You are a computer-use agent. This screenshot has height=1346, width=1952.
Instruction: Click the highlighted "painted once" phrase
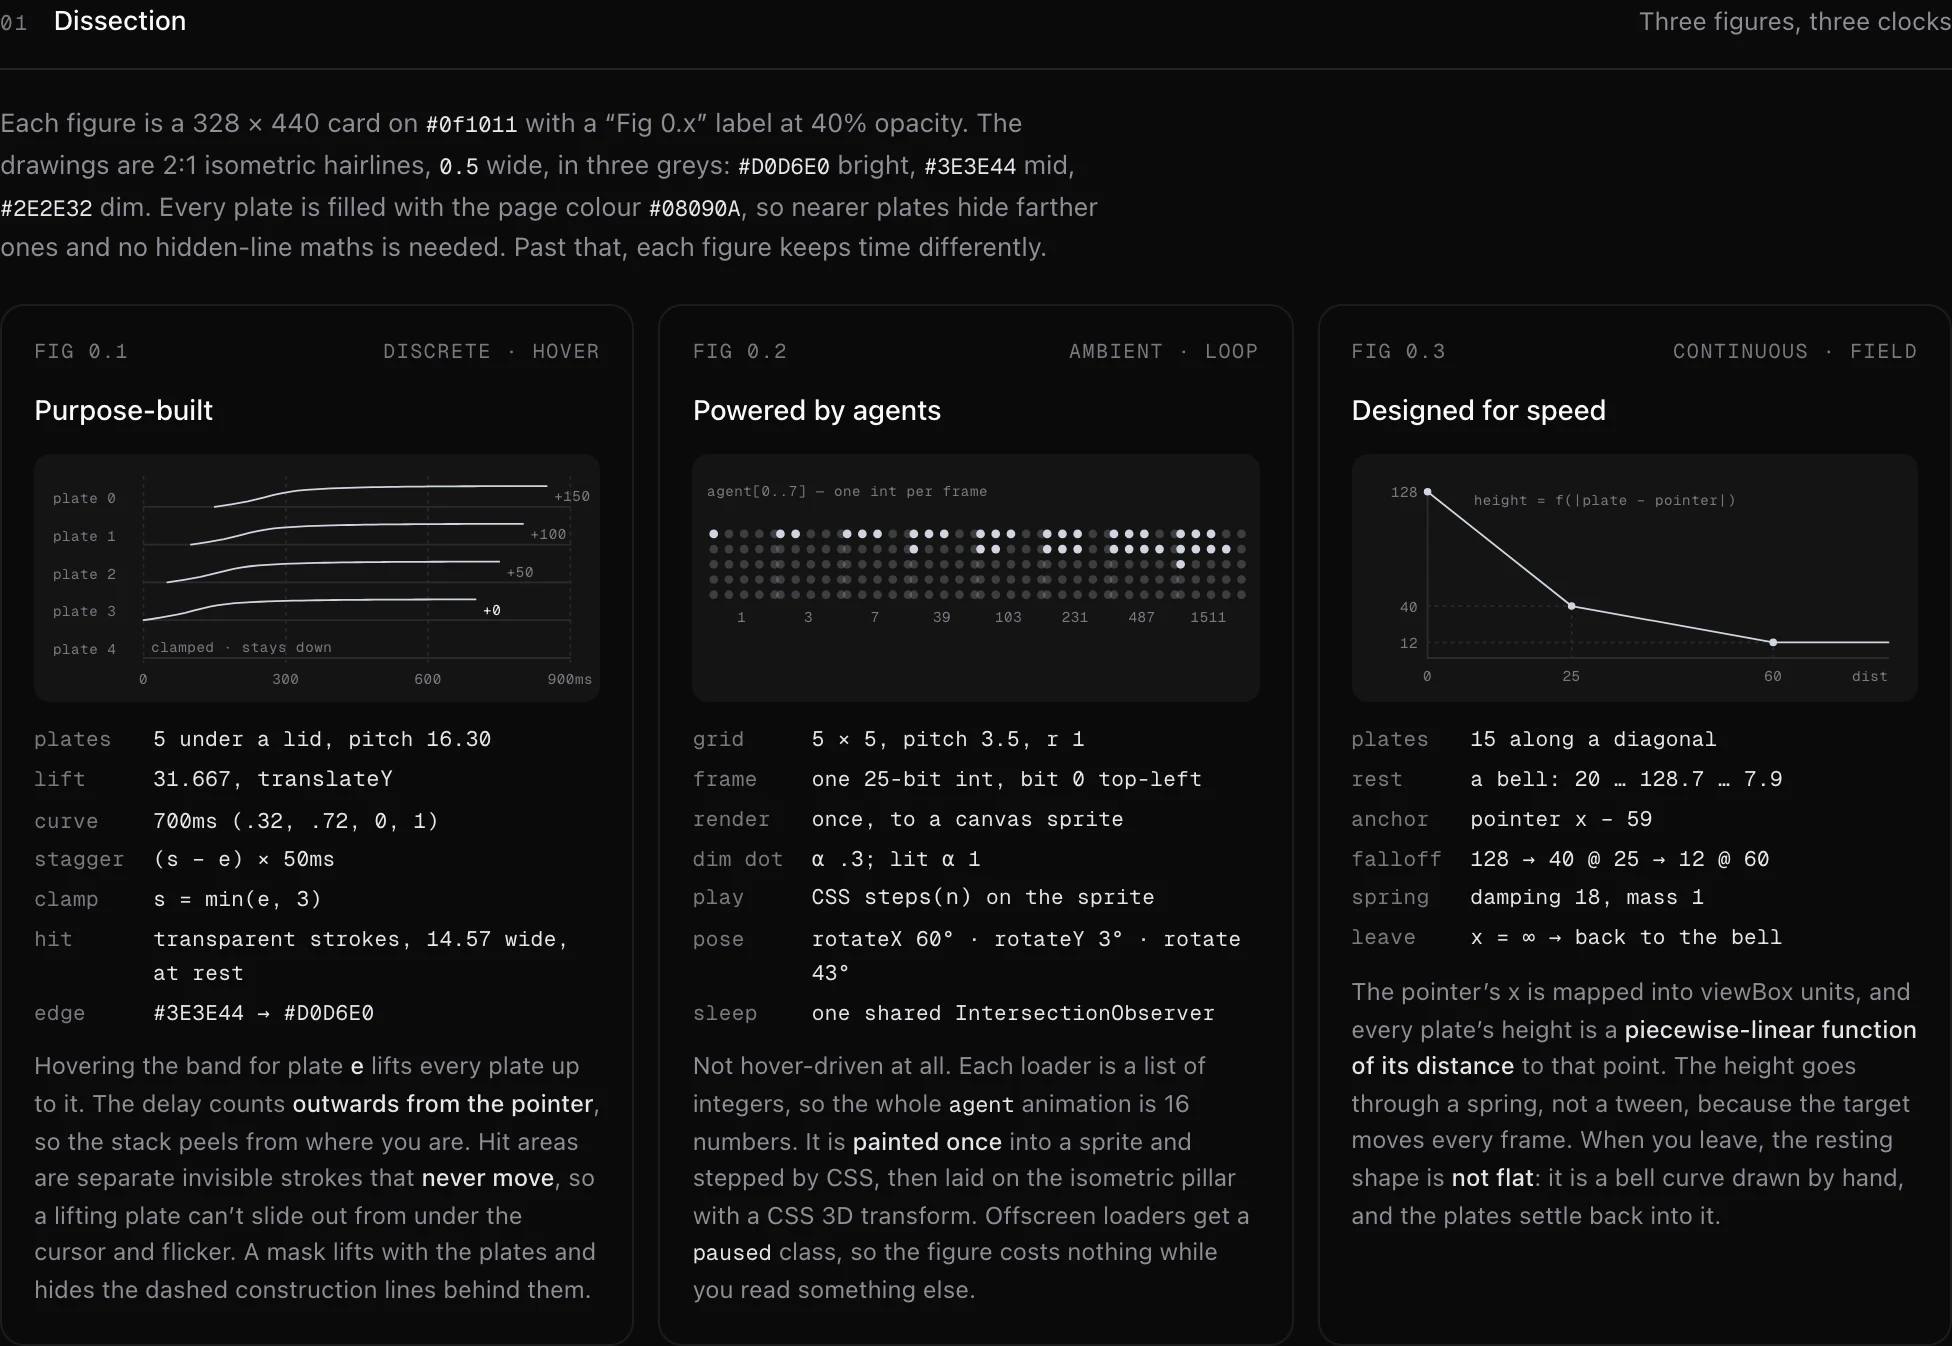tap(927, 1142)
